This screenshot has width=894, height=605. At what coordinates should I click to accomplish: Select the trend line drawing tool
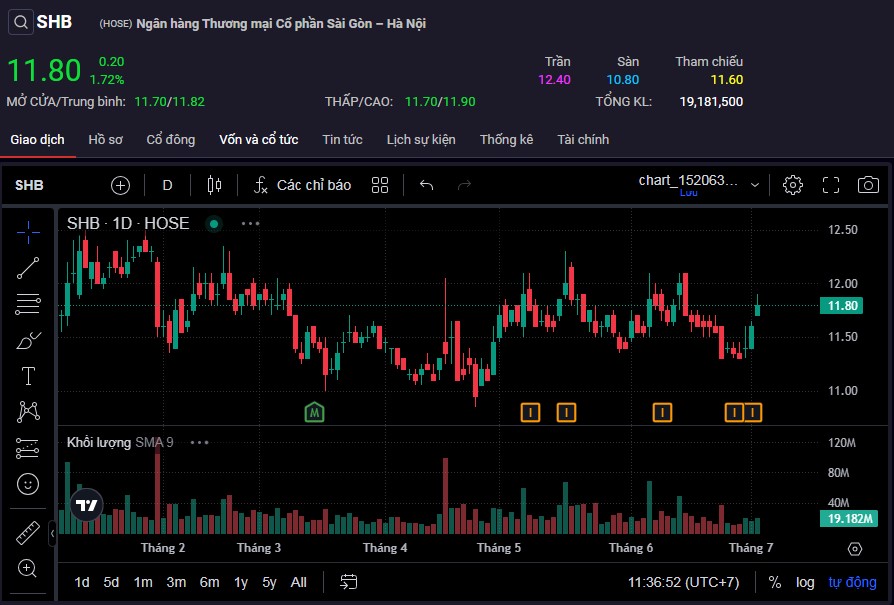pyautogui.click(x=28, y=267)
